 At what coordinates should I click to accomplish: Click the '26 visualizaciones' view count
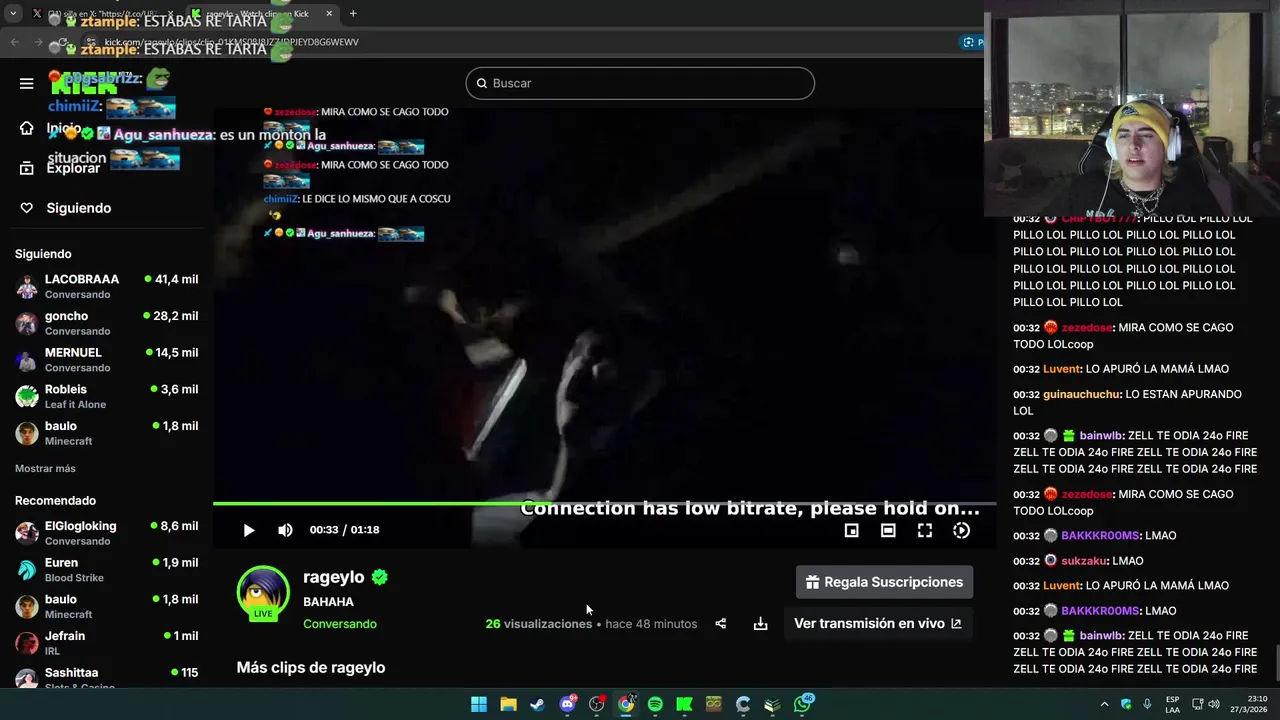[539, 624]
